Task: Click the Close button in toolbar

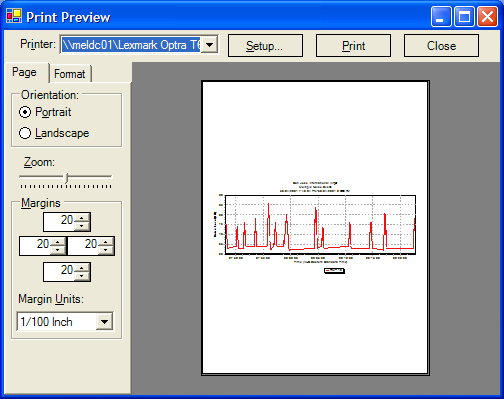Action: [x=441, y=46]
